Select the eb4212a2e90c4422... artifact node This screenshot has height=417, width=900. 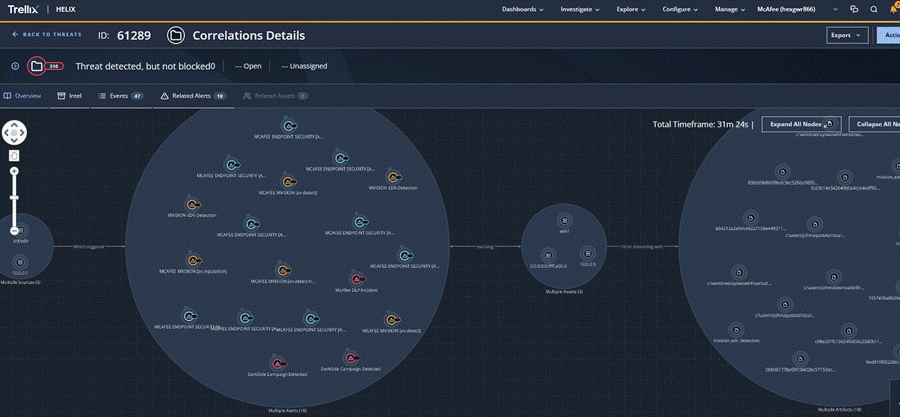tap(750, 217)
